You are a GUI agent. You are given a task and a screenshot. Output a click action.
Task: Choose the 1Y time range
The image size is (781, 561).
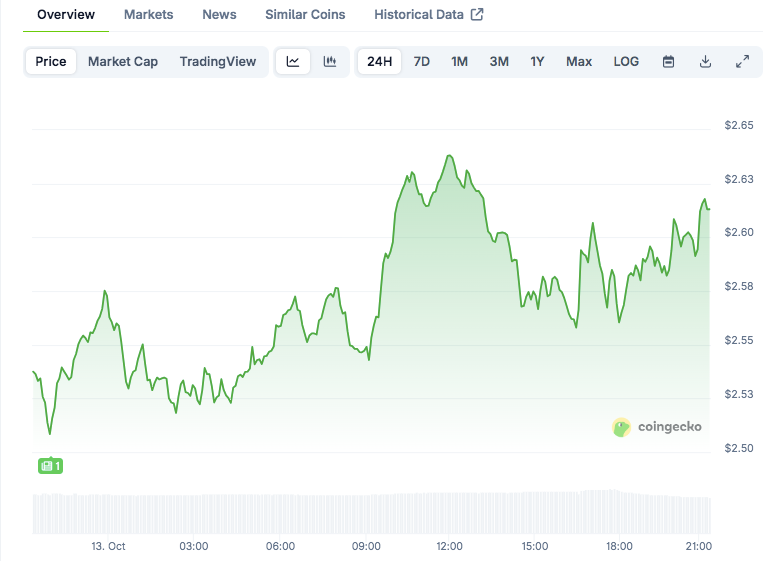(537, 61)
